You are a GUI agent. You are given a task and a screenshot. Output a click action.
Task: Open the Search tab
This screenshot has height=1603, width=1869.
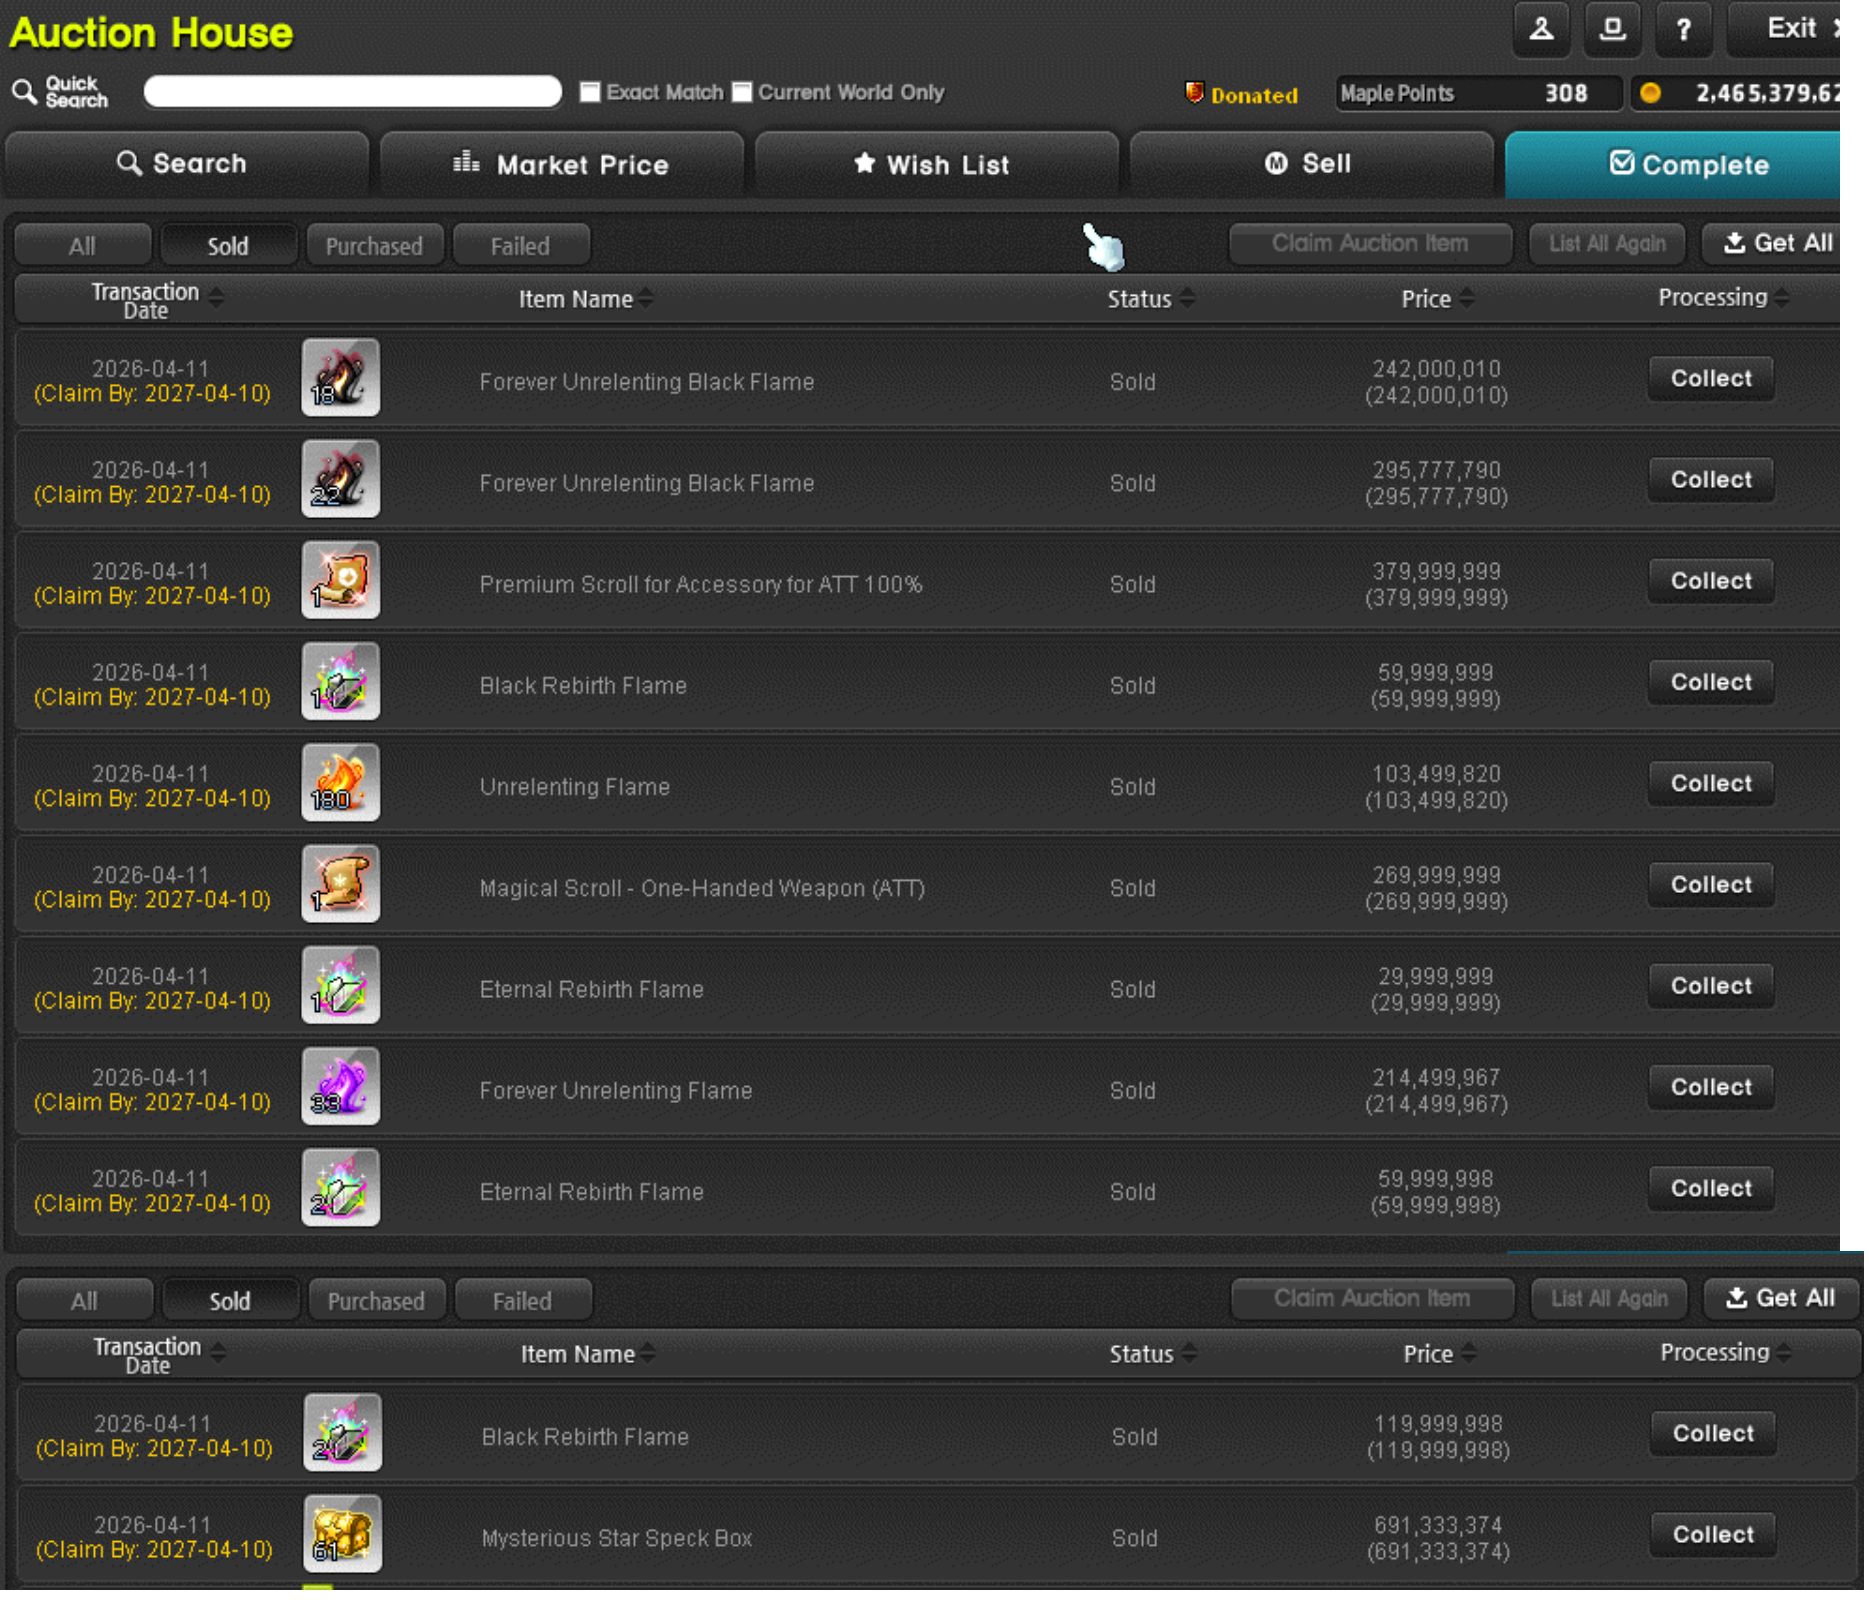[187, 164]
